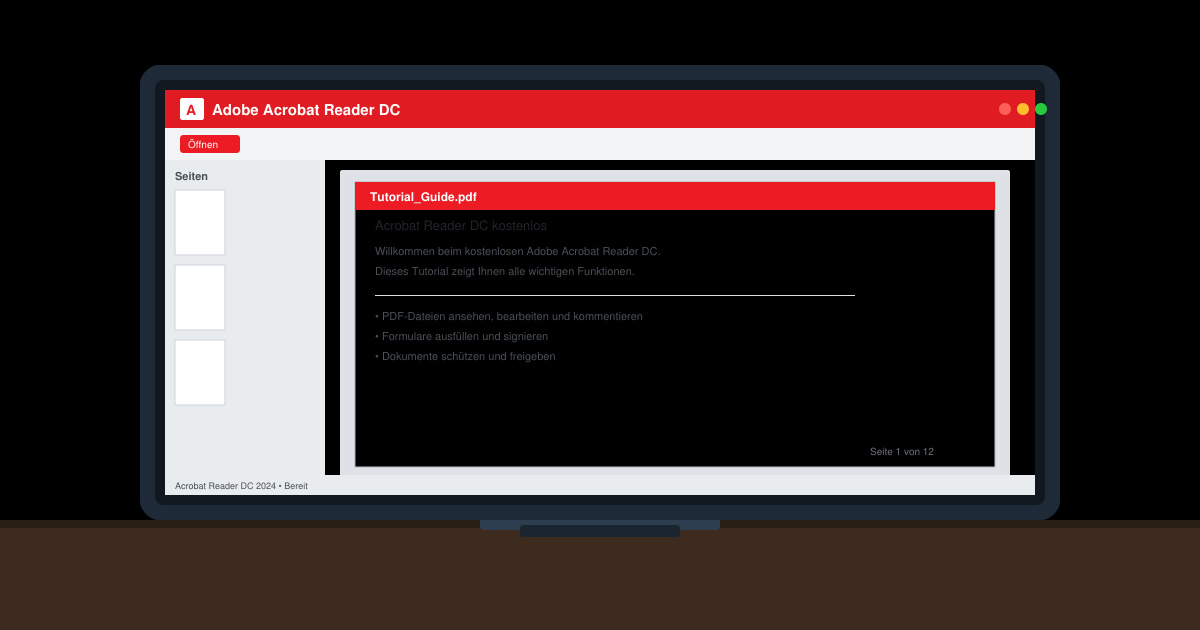Image resolution: width=1200 pixels, height=630 pixels.
Task: Click the line 'Willkommen beim kostenlosen Adobe Acrobat Reader DC.'
Action: [518, 251]
